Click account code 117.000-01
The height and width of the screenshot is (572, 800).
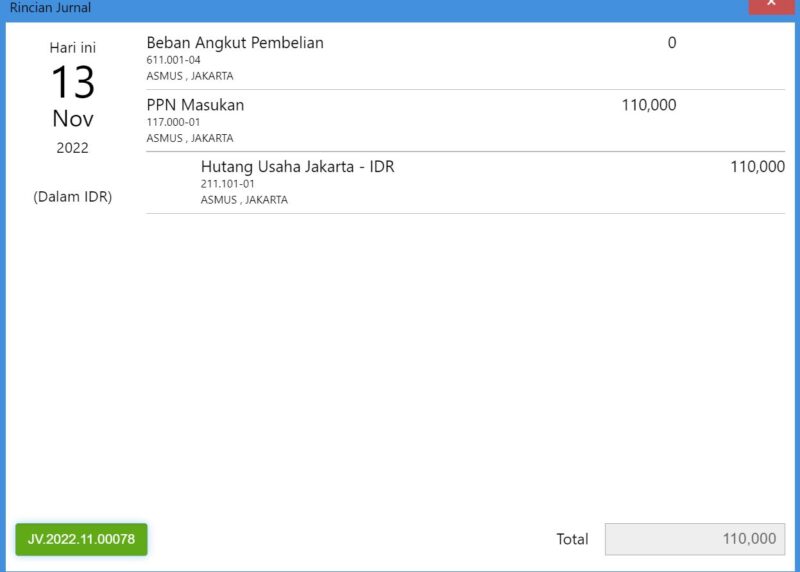click(174, 122)
